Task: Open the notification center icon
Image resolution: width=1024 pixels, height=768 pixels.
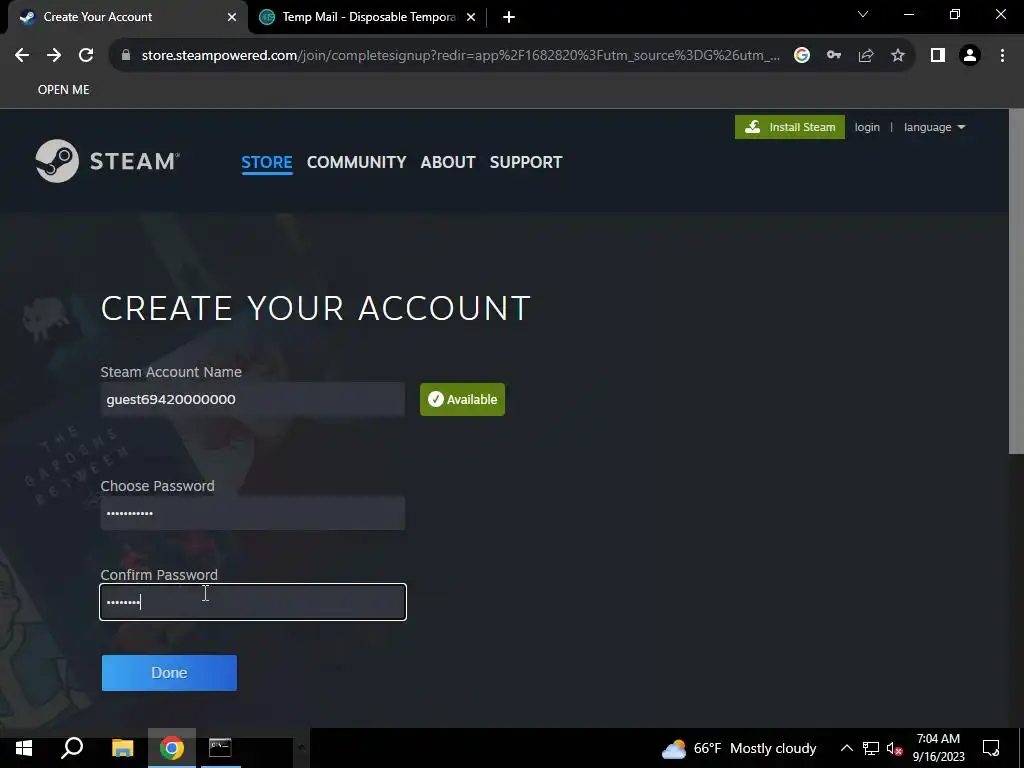Action: (x=991, y=748)
